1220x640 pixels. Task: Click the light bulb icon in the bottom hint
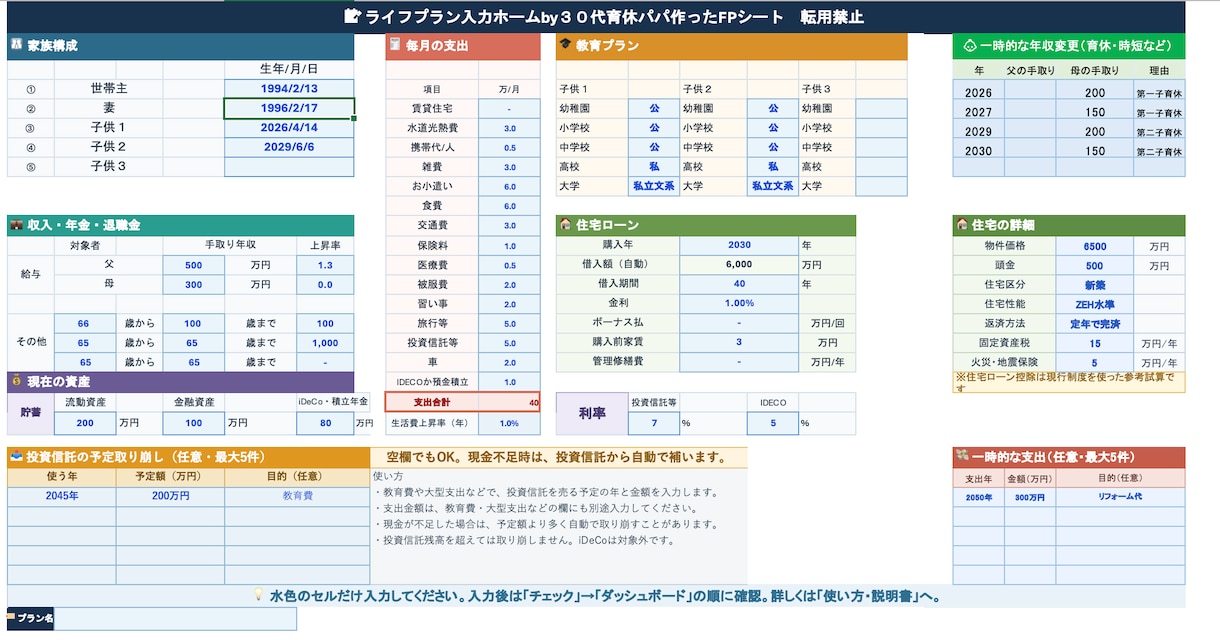pyautogui.click(x=258, y=596)
